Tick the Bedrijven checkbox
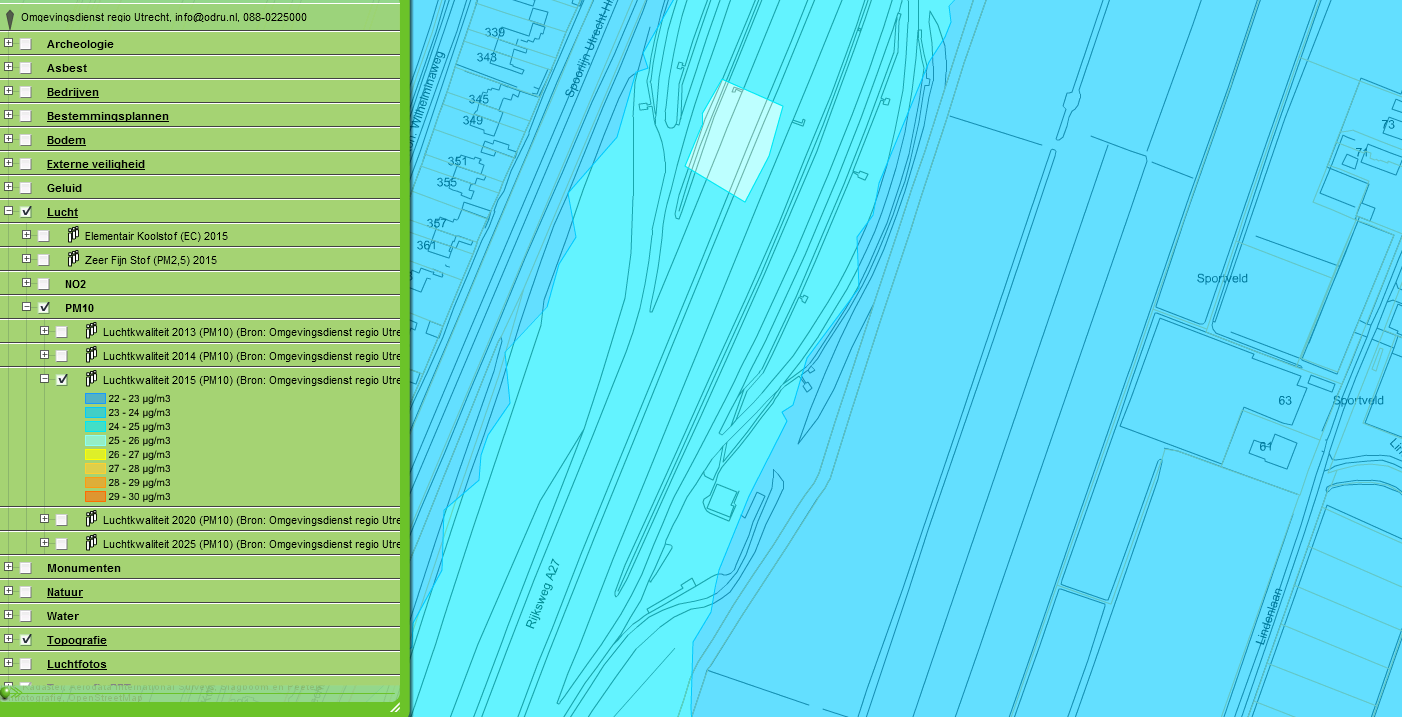Screen dimensions: 1402x717 (26, 92)
